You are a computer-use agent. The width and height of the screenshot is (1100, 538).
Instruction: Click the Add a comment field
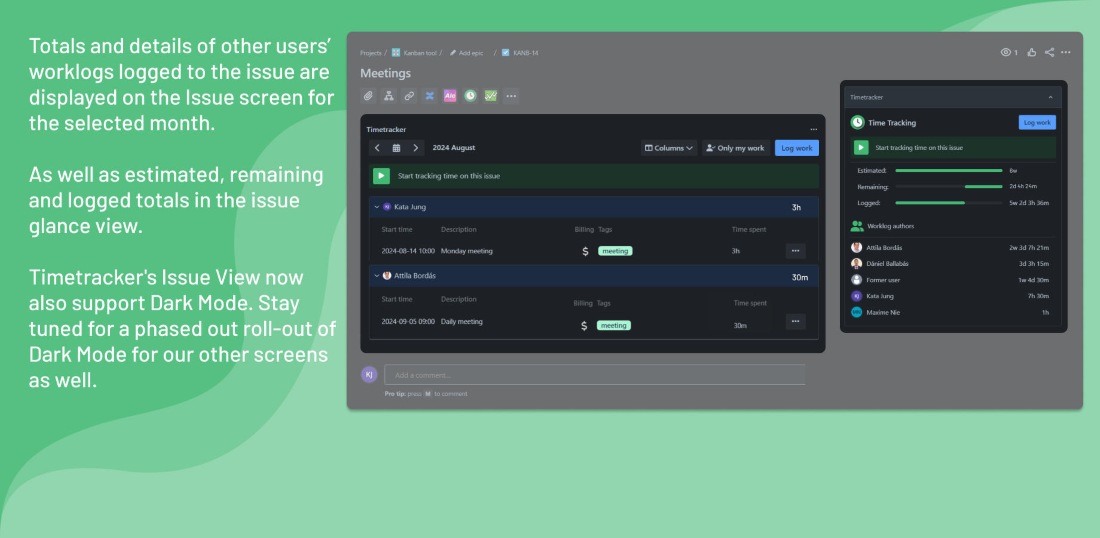594,375
